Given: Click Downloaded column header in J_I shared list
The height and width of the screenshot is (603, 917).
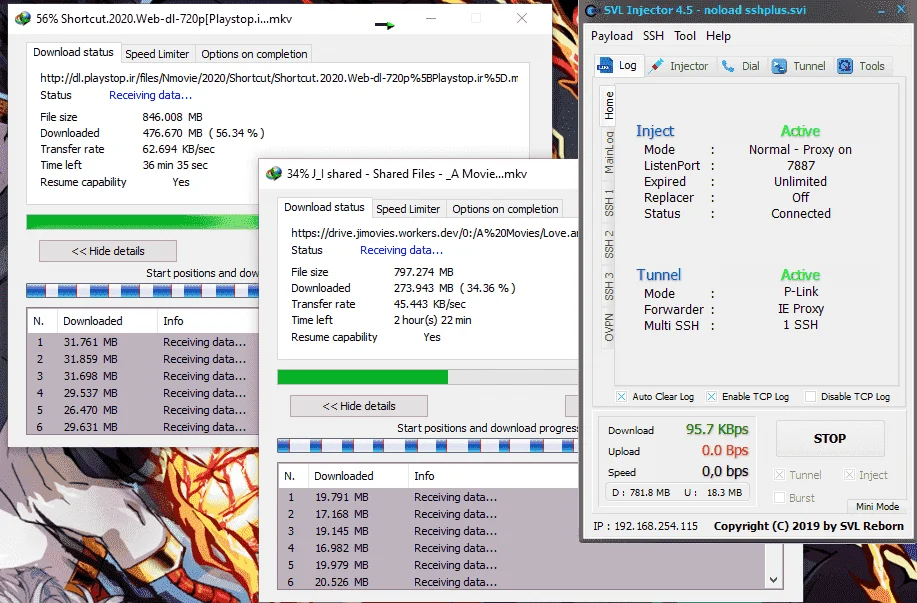Looking at the screenshot, I should pos(358,476).
